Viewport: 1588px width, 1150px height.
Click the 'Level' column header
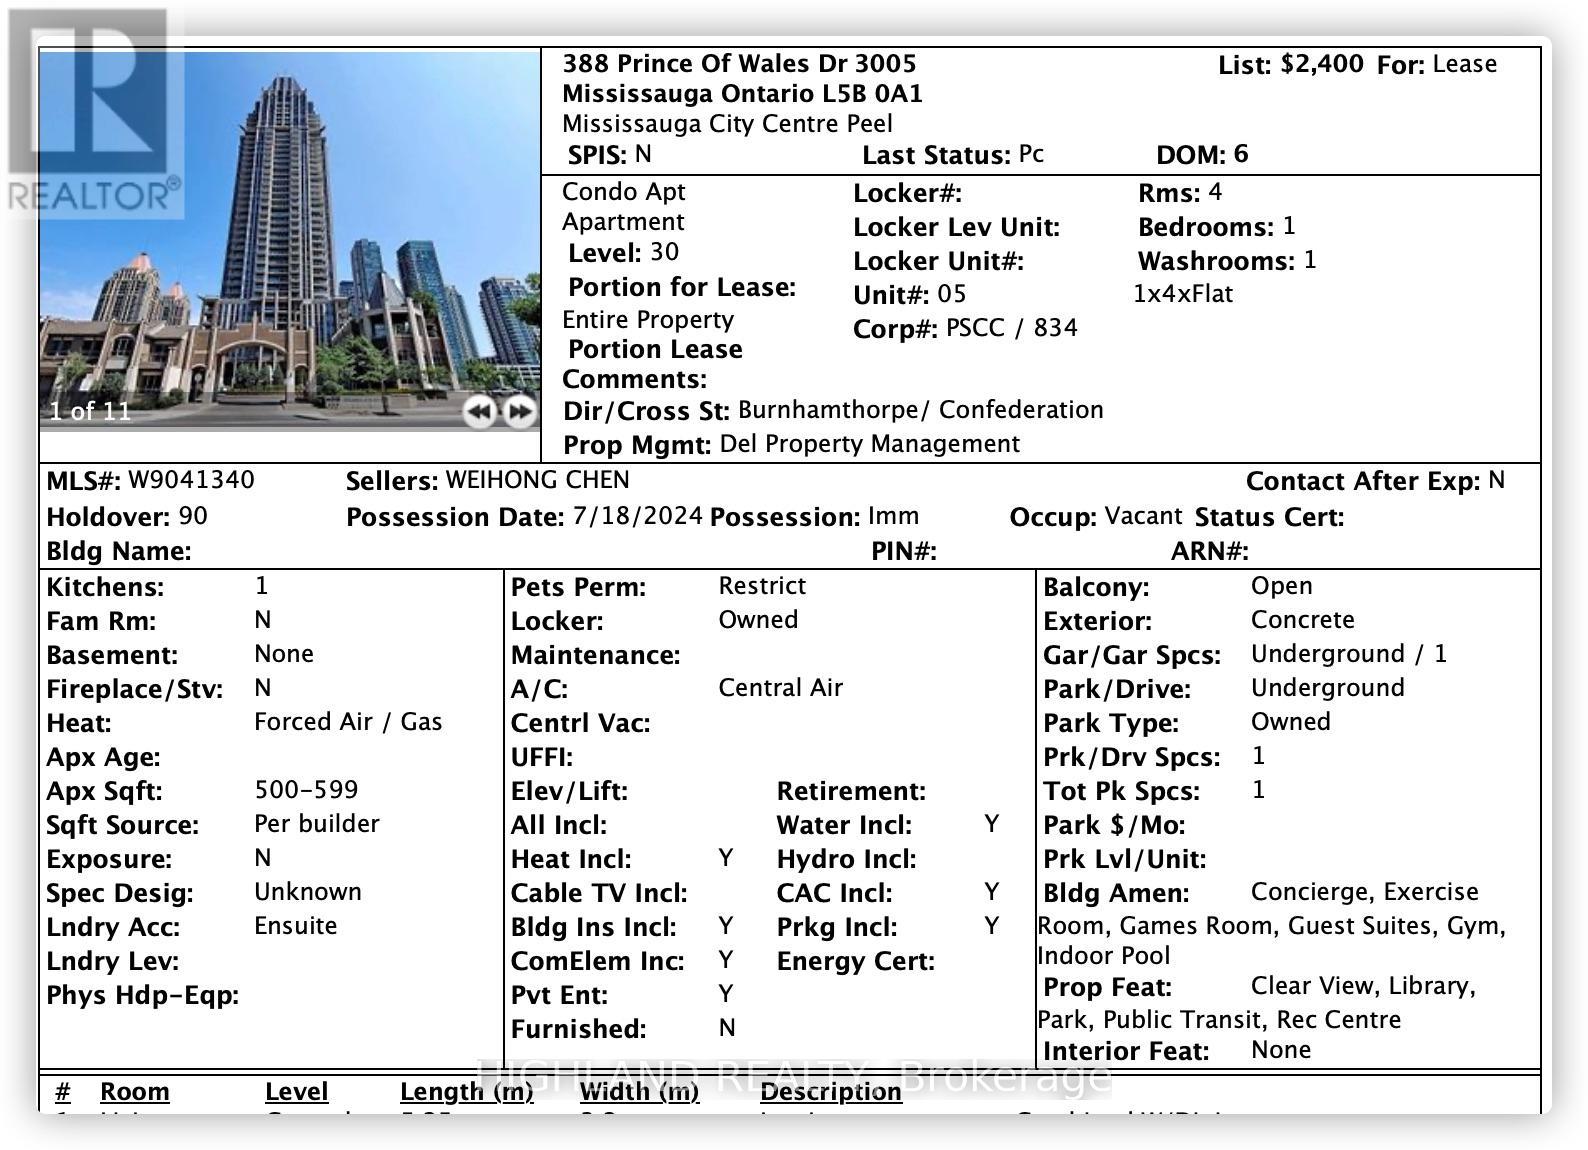(x=296, y=1092)
